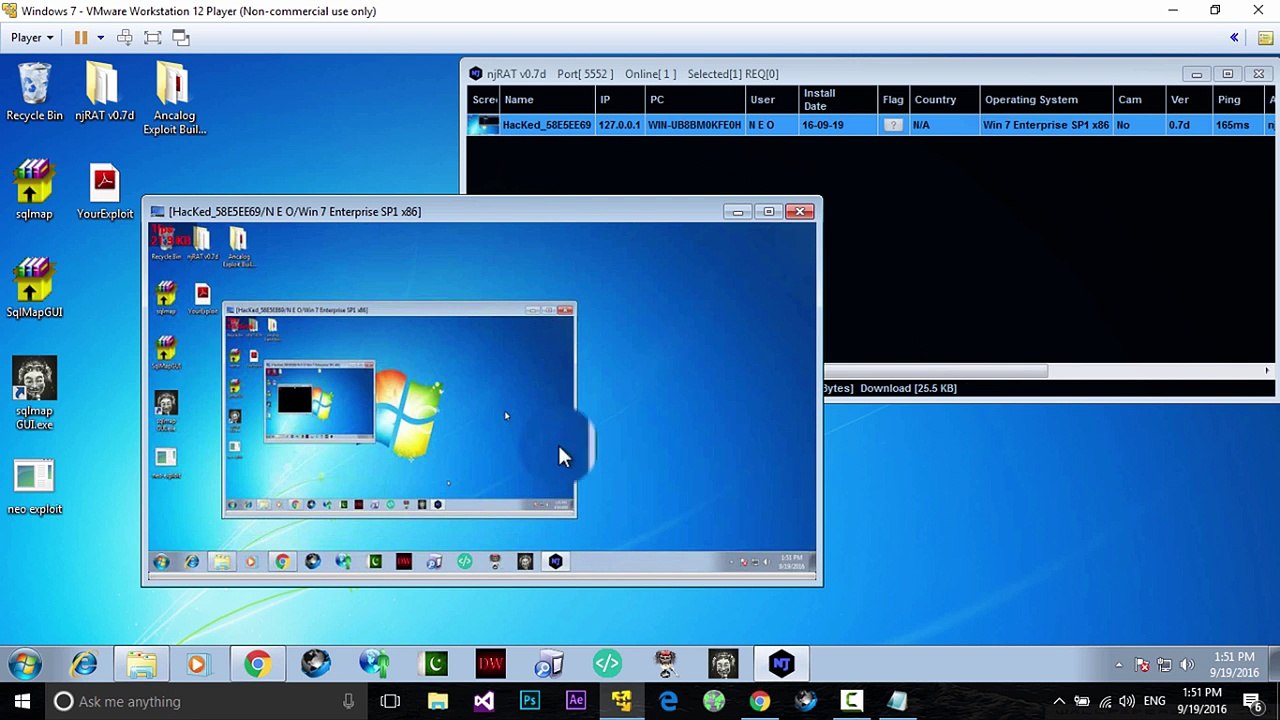Open the Player menu dropdown
Image resolution: width=1280 pixels, height=720 pixels.
click(32, 38)
